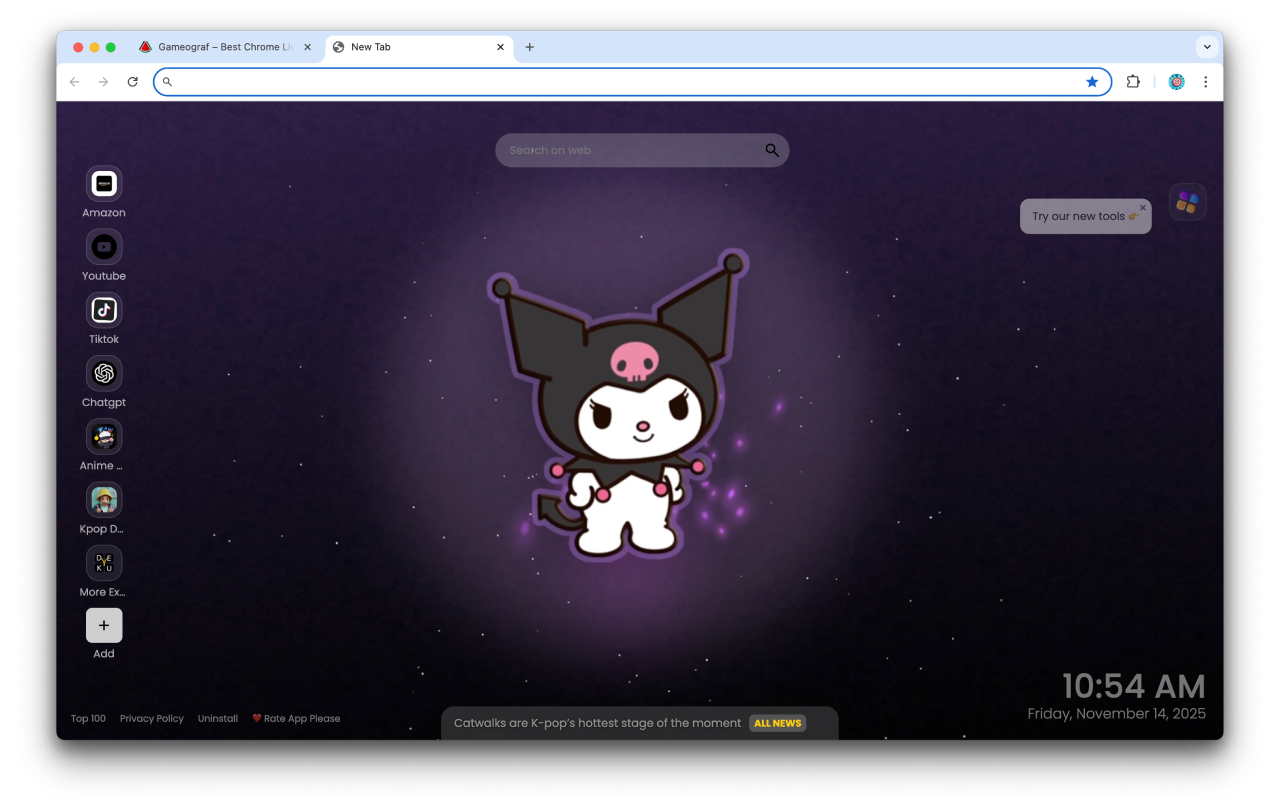The image size is (1280, 800).
Task: Open the Chrome three-dot menu
Action: [1205, 82]
